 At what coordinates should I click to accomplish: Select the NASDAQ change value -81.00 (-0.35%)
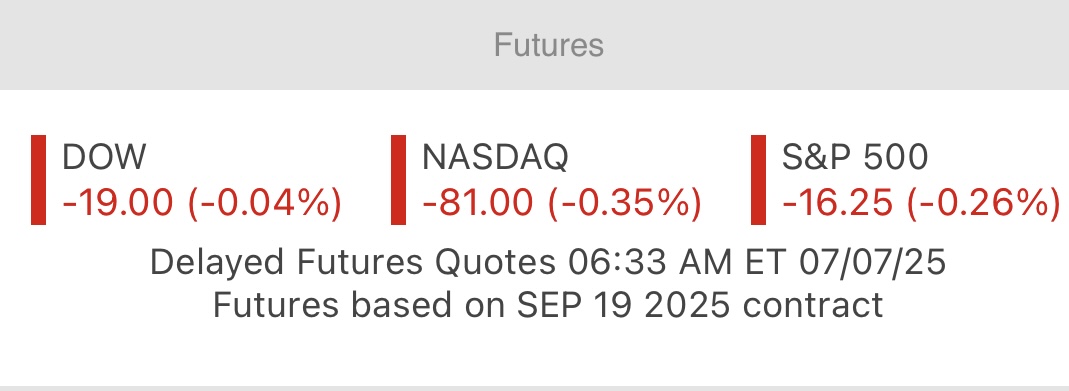[x=562, y=203]
